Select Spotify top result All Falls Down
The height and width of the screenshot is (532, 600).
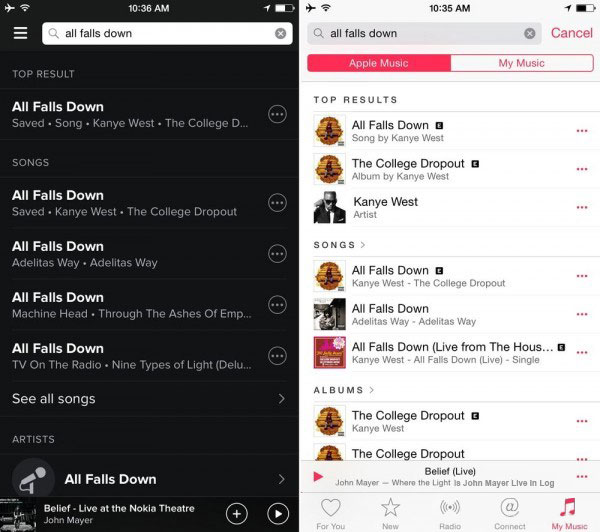pyautogui.click(x=130, y=114)
